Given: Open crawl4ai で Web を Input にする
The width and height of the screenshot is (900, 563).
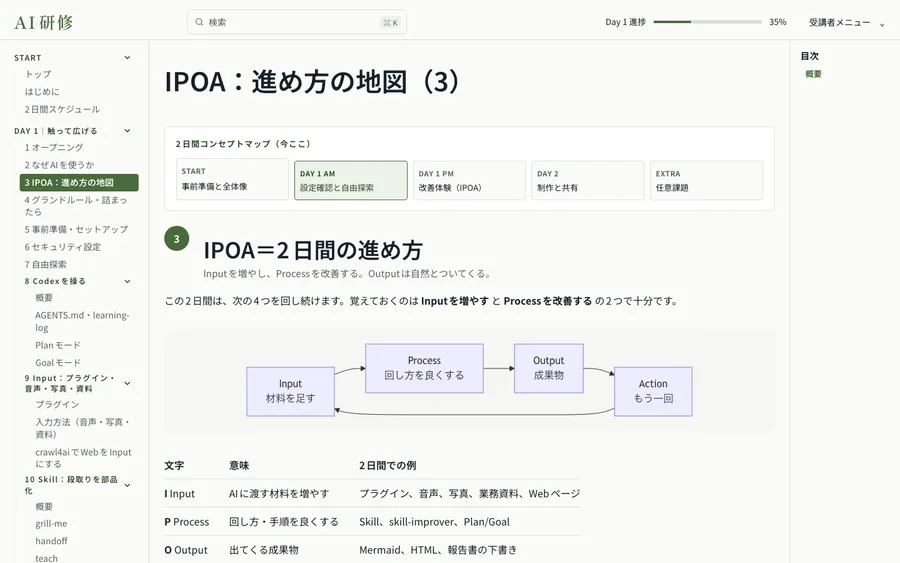Looking at the screenshot, I should pos(83,458).
